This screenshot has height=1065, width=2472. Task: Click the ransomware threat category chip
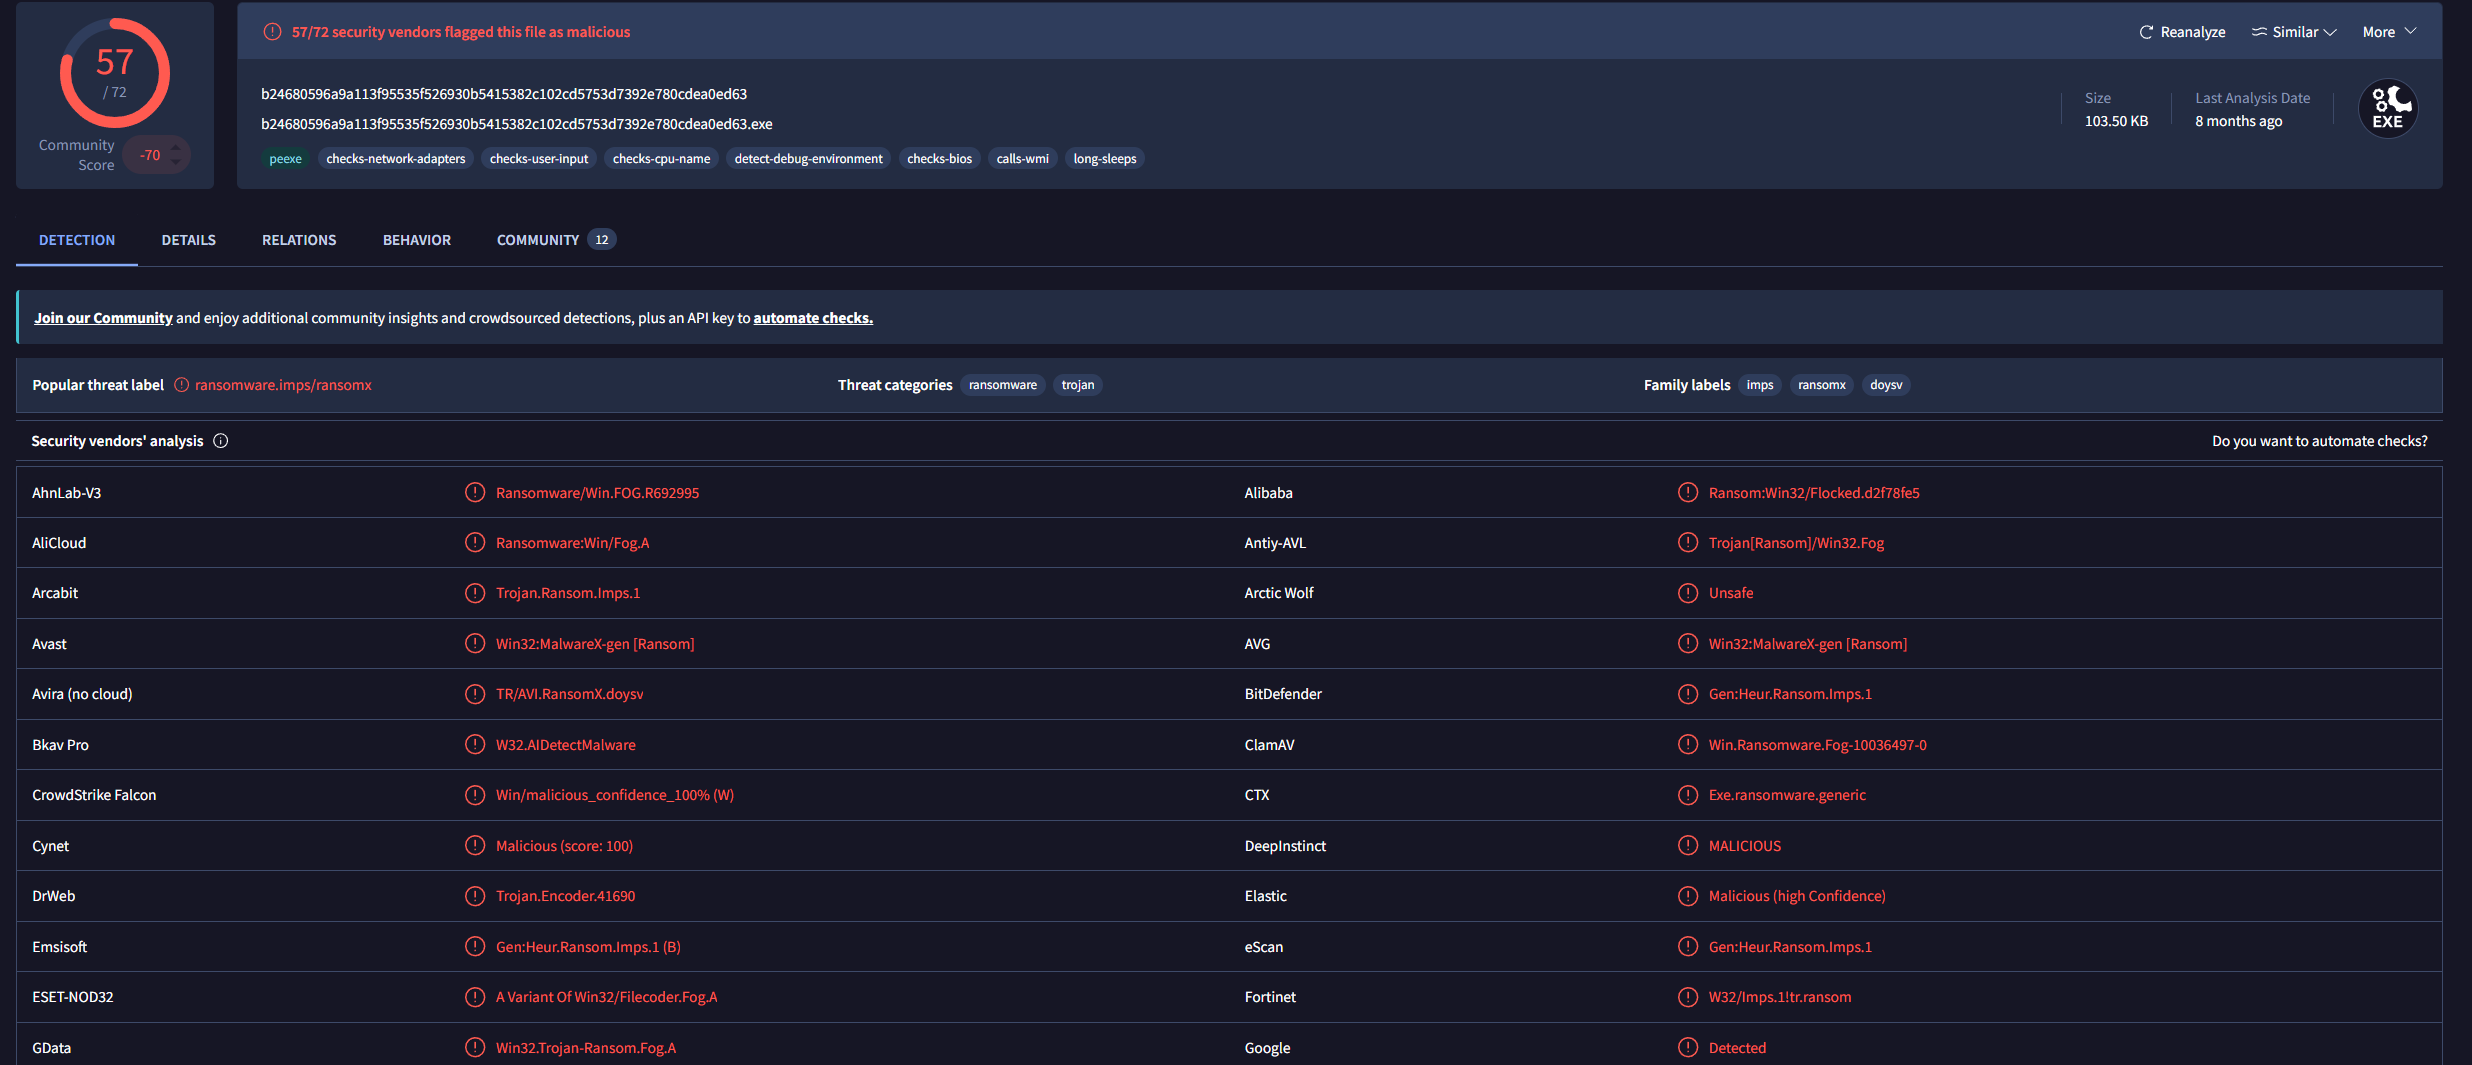[x=1003, y=385]
